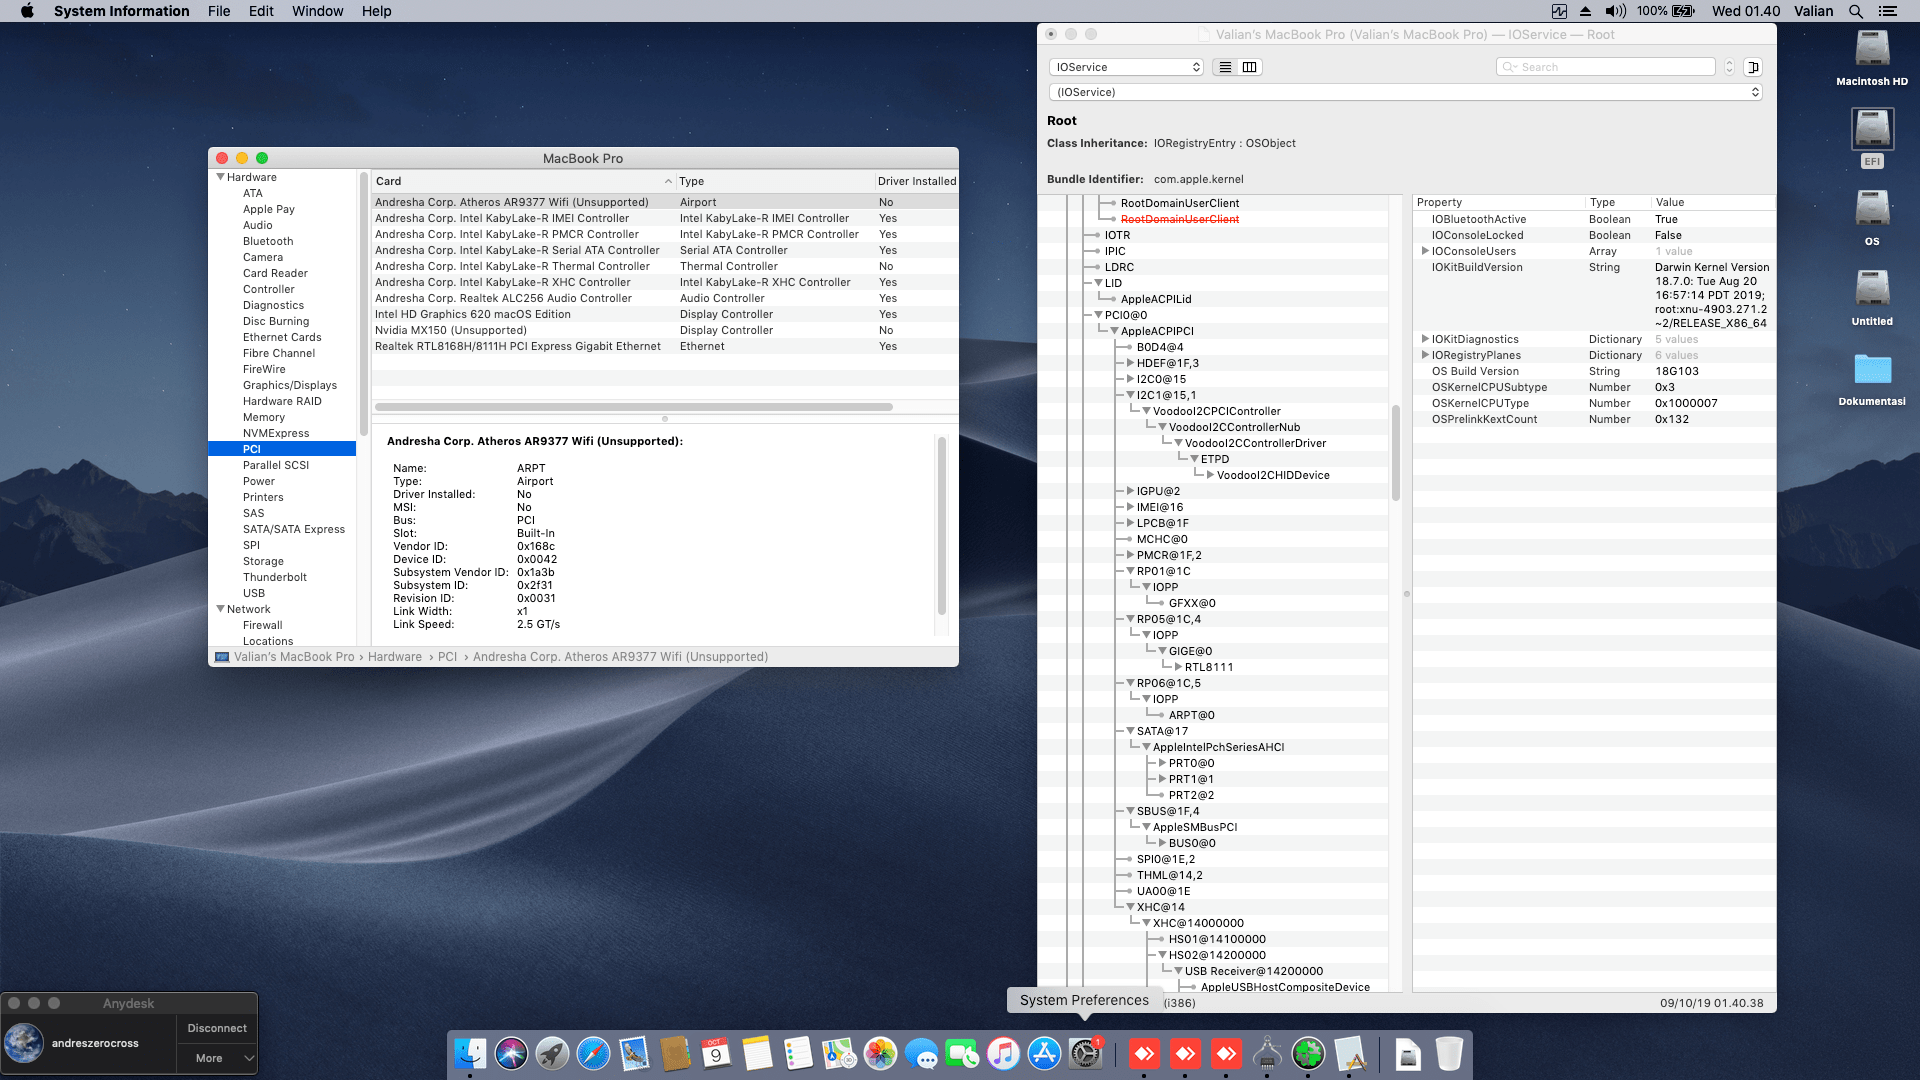Open the Trash in the dock

1449,1053
